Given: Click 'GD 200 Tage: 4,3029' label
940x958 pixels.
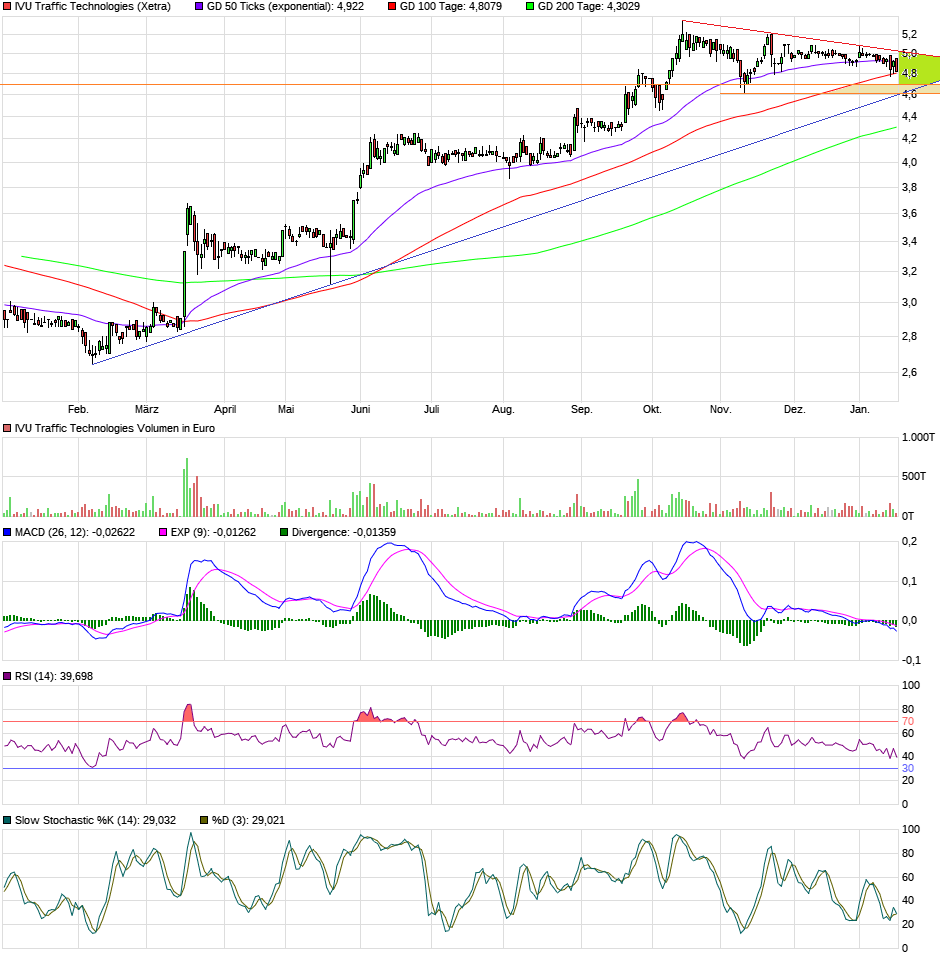Looking at the screenshot, I should pyautogui.click(x=589, y=7).
